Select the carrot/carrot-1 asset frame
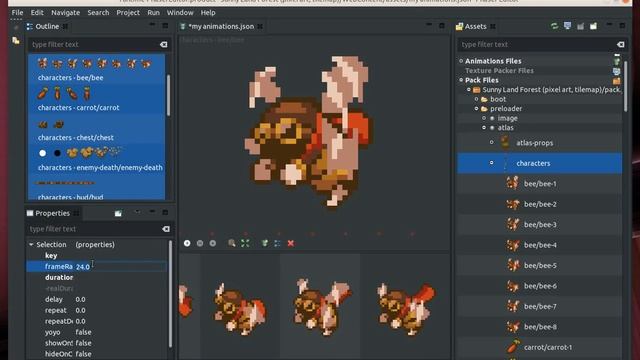Image resolution: width=640 pixels, height=360 pixels. pos(540,347)
